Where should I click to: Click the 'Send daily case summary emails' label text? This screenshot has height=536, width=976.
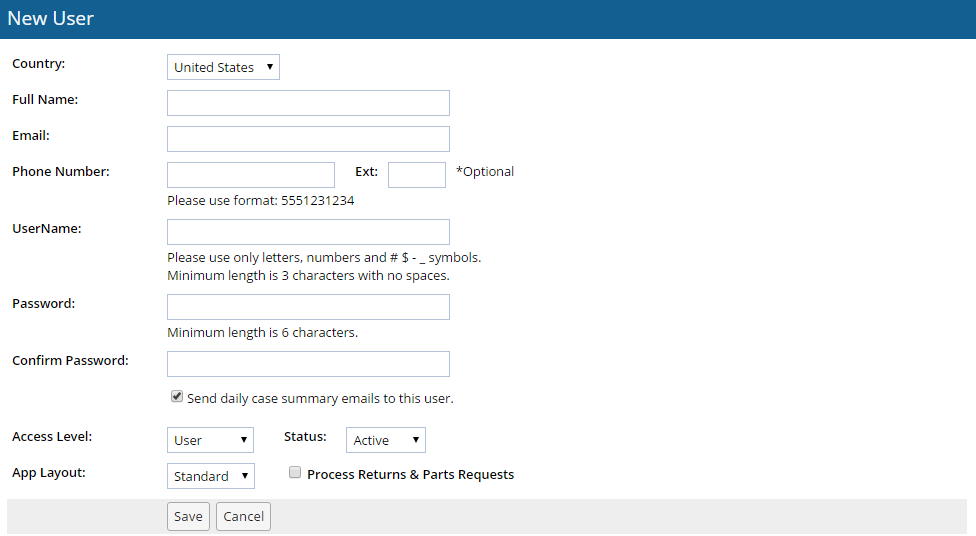(x=320, y=398)
